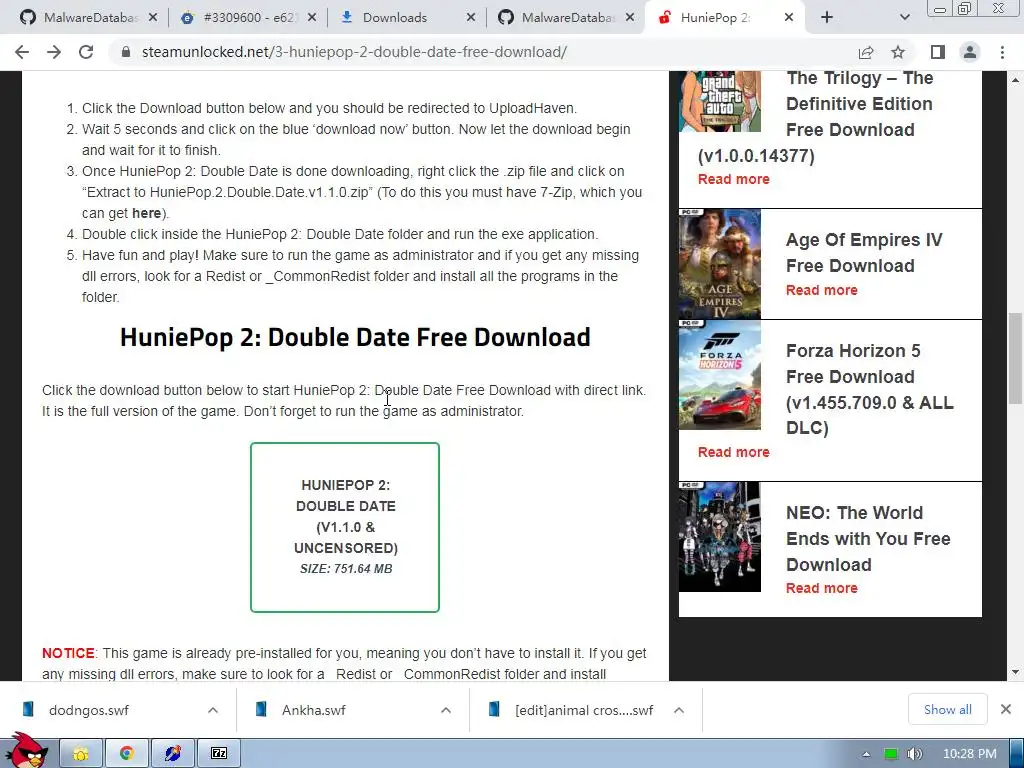1024x768 pixels.
Task: Go back to the previous page
Action: (x=22, y=52)
